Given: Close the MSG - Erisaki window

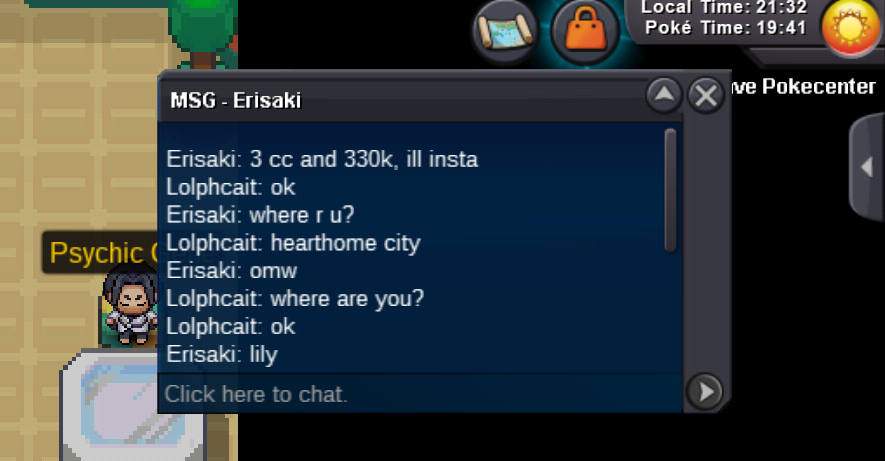Looking at the screenshot, I should point(706,95).
